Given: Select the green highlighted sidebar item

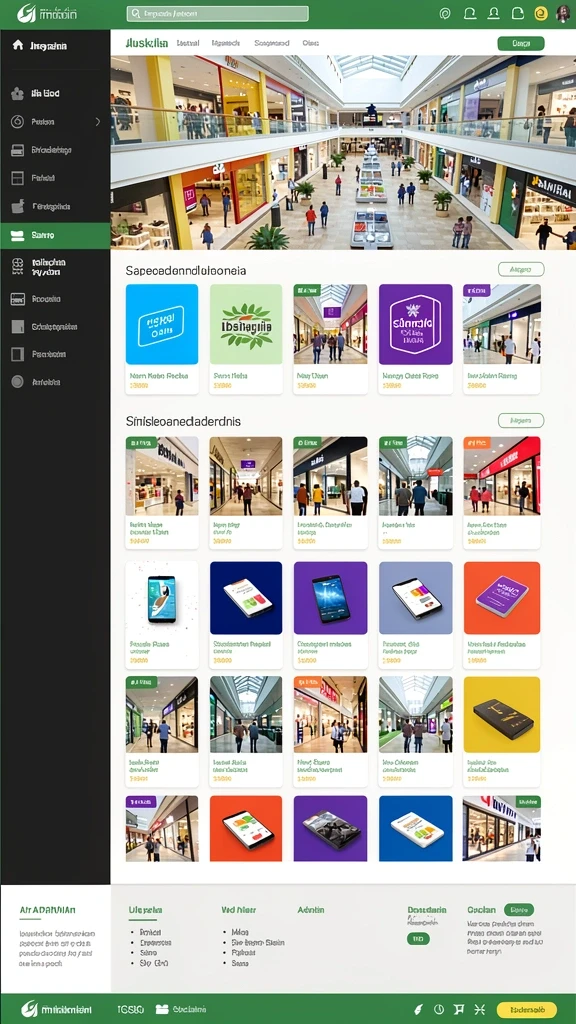Looking at the screenshot, I should click(55, 235).
